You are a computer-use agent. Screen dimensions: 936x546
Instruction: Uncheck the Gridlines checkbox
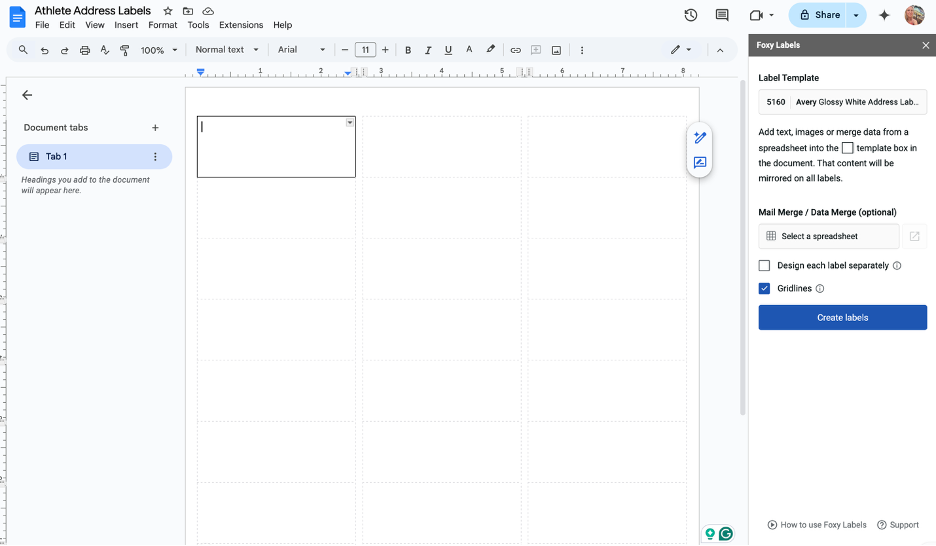click(x=765, y=289)
